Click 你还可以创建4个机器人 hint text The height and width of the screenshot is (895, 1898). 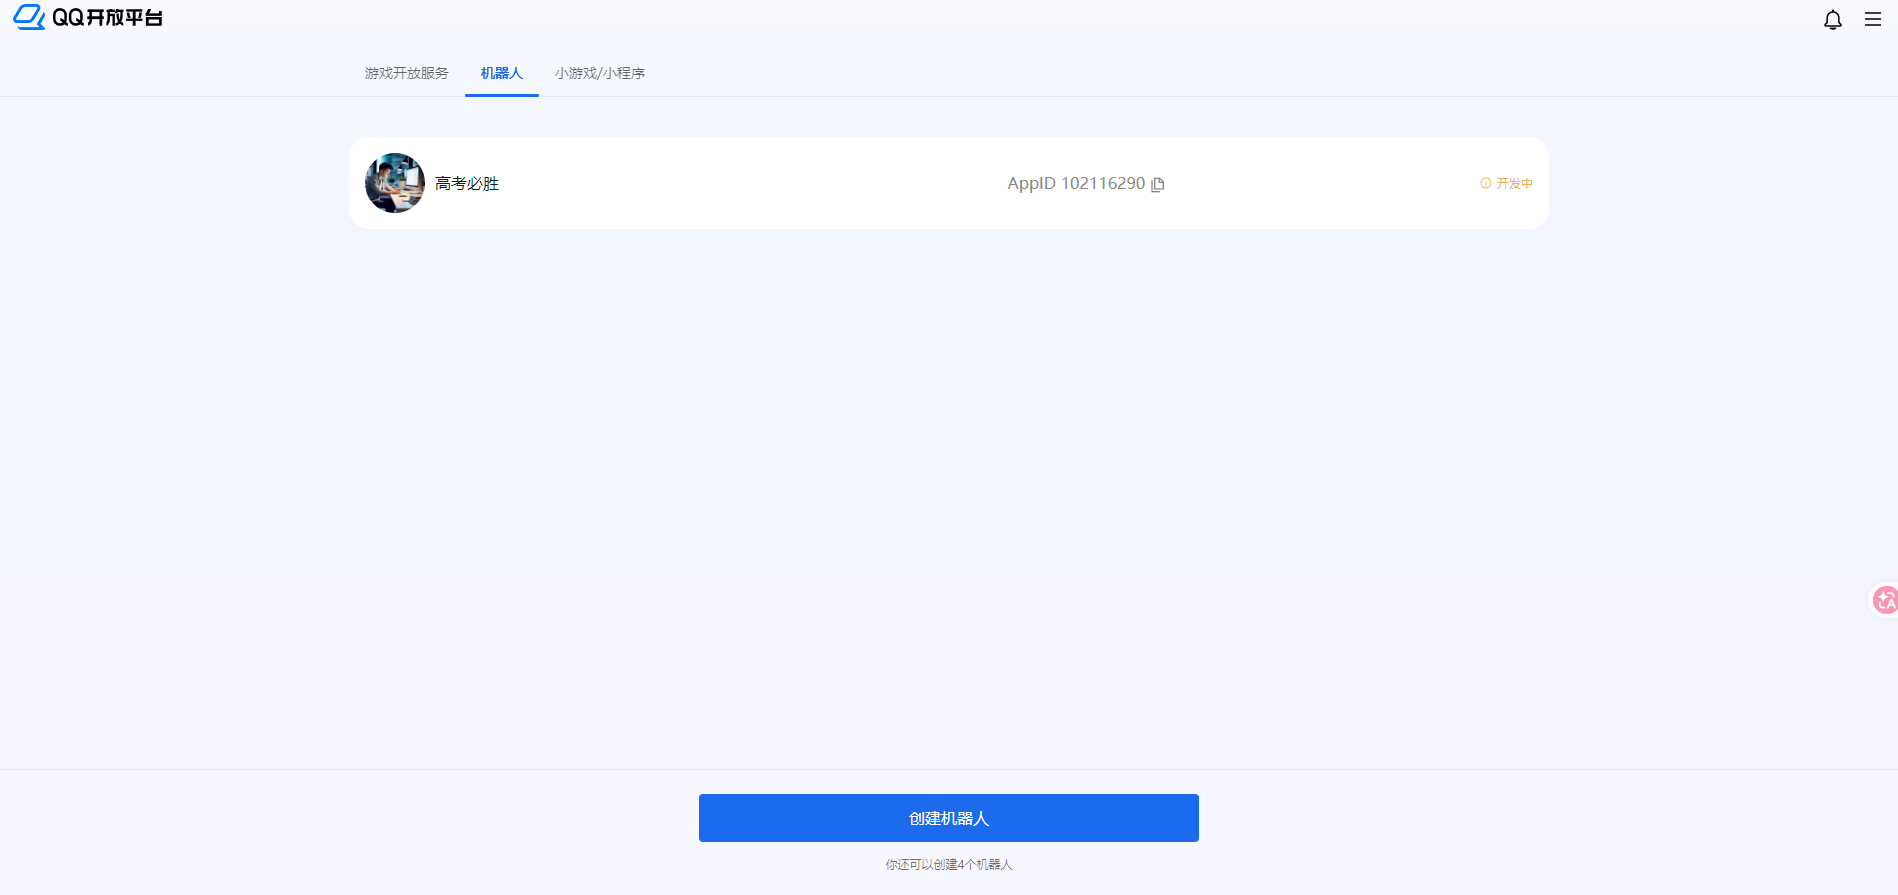coord(949,864)
